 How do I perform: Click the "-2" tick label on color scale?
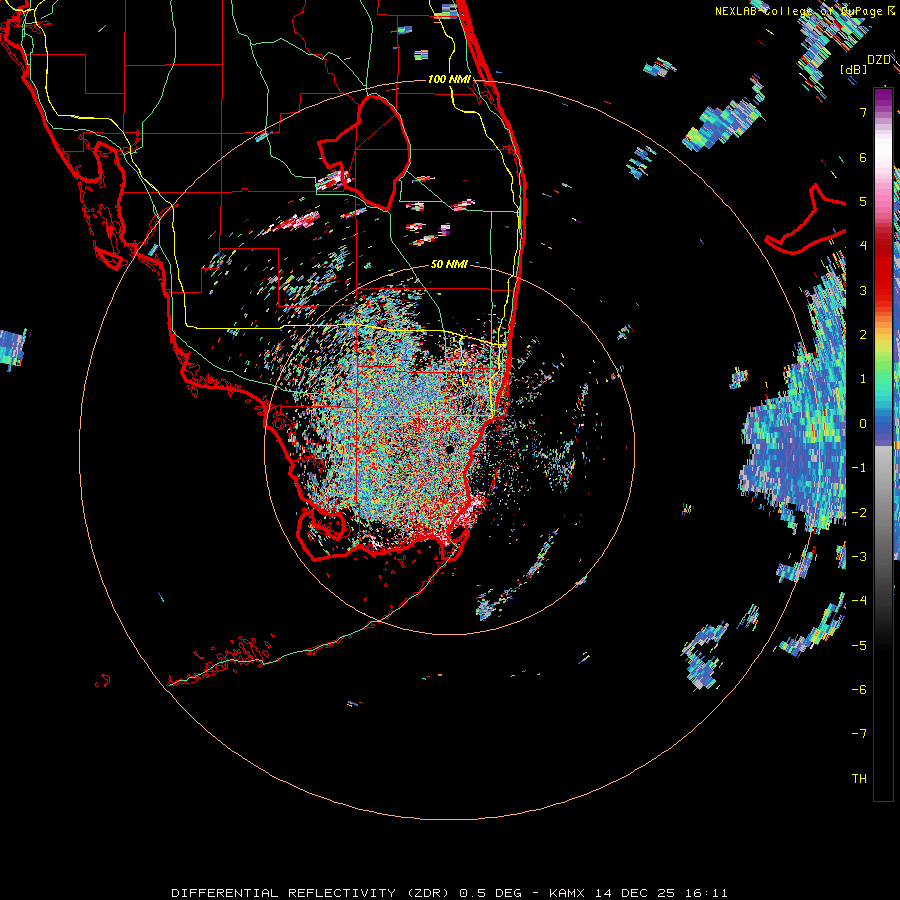coord(859,513)
